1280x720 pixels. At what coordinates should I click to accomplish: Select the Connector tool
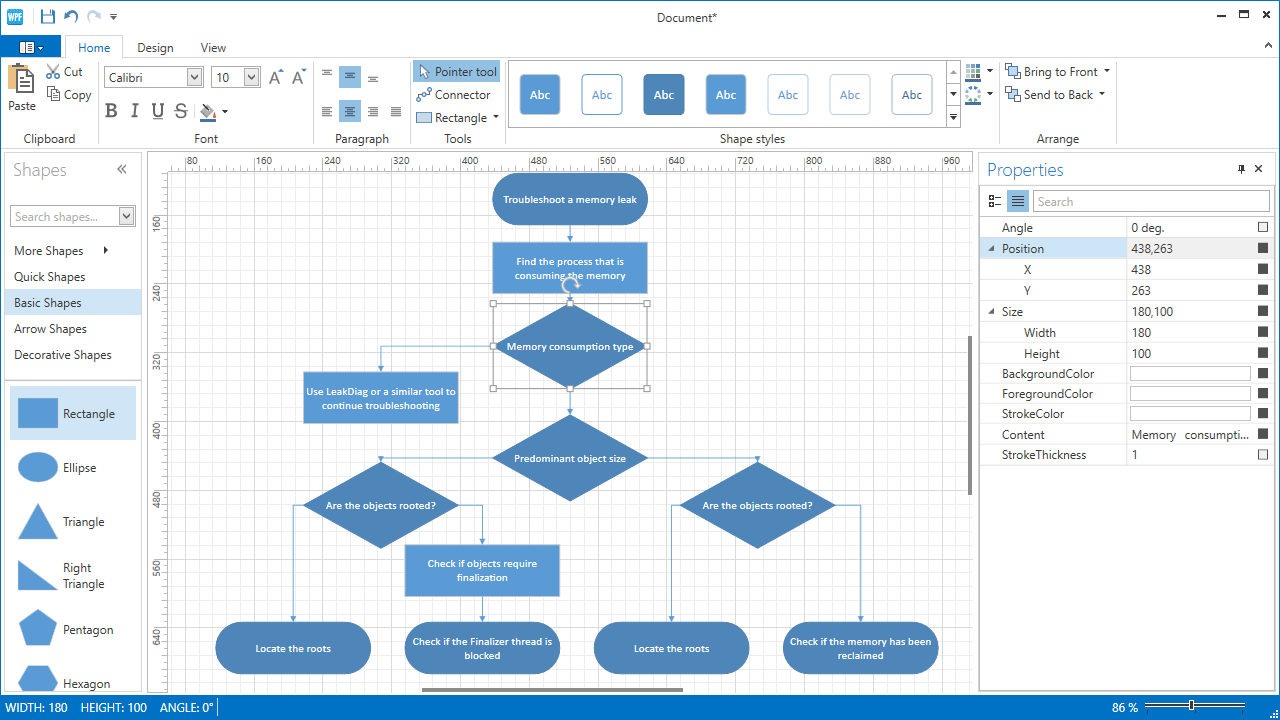tap(454, 95)
